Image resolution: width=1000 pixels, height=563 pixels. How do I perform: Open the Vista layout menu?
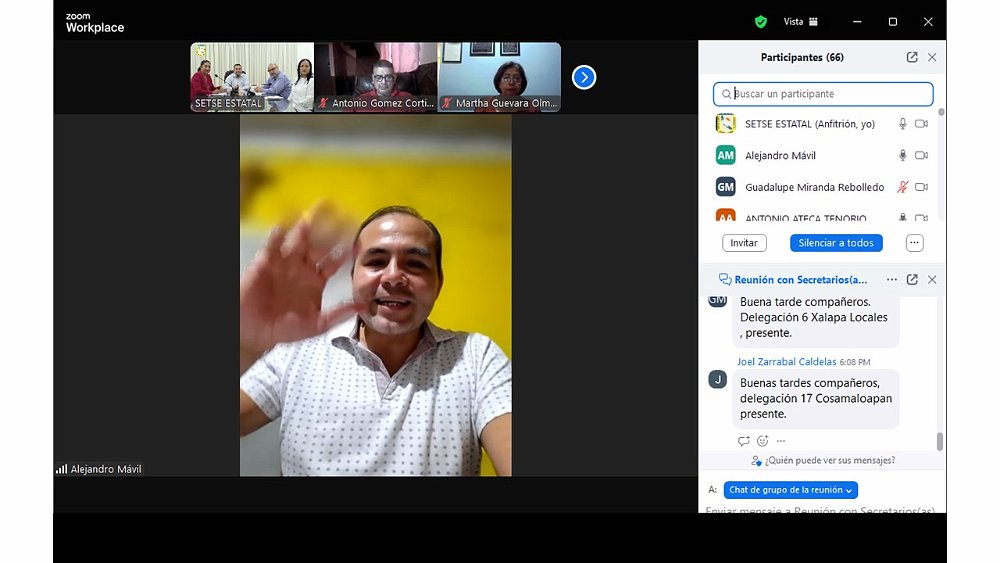[x=800, y=21]
